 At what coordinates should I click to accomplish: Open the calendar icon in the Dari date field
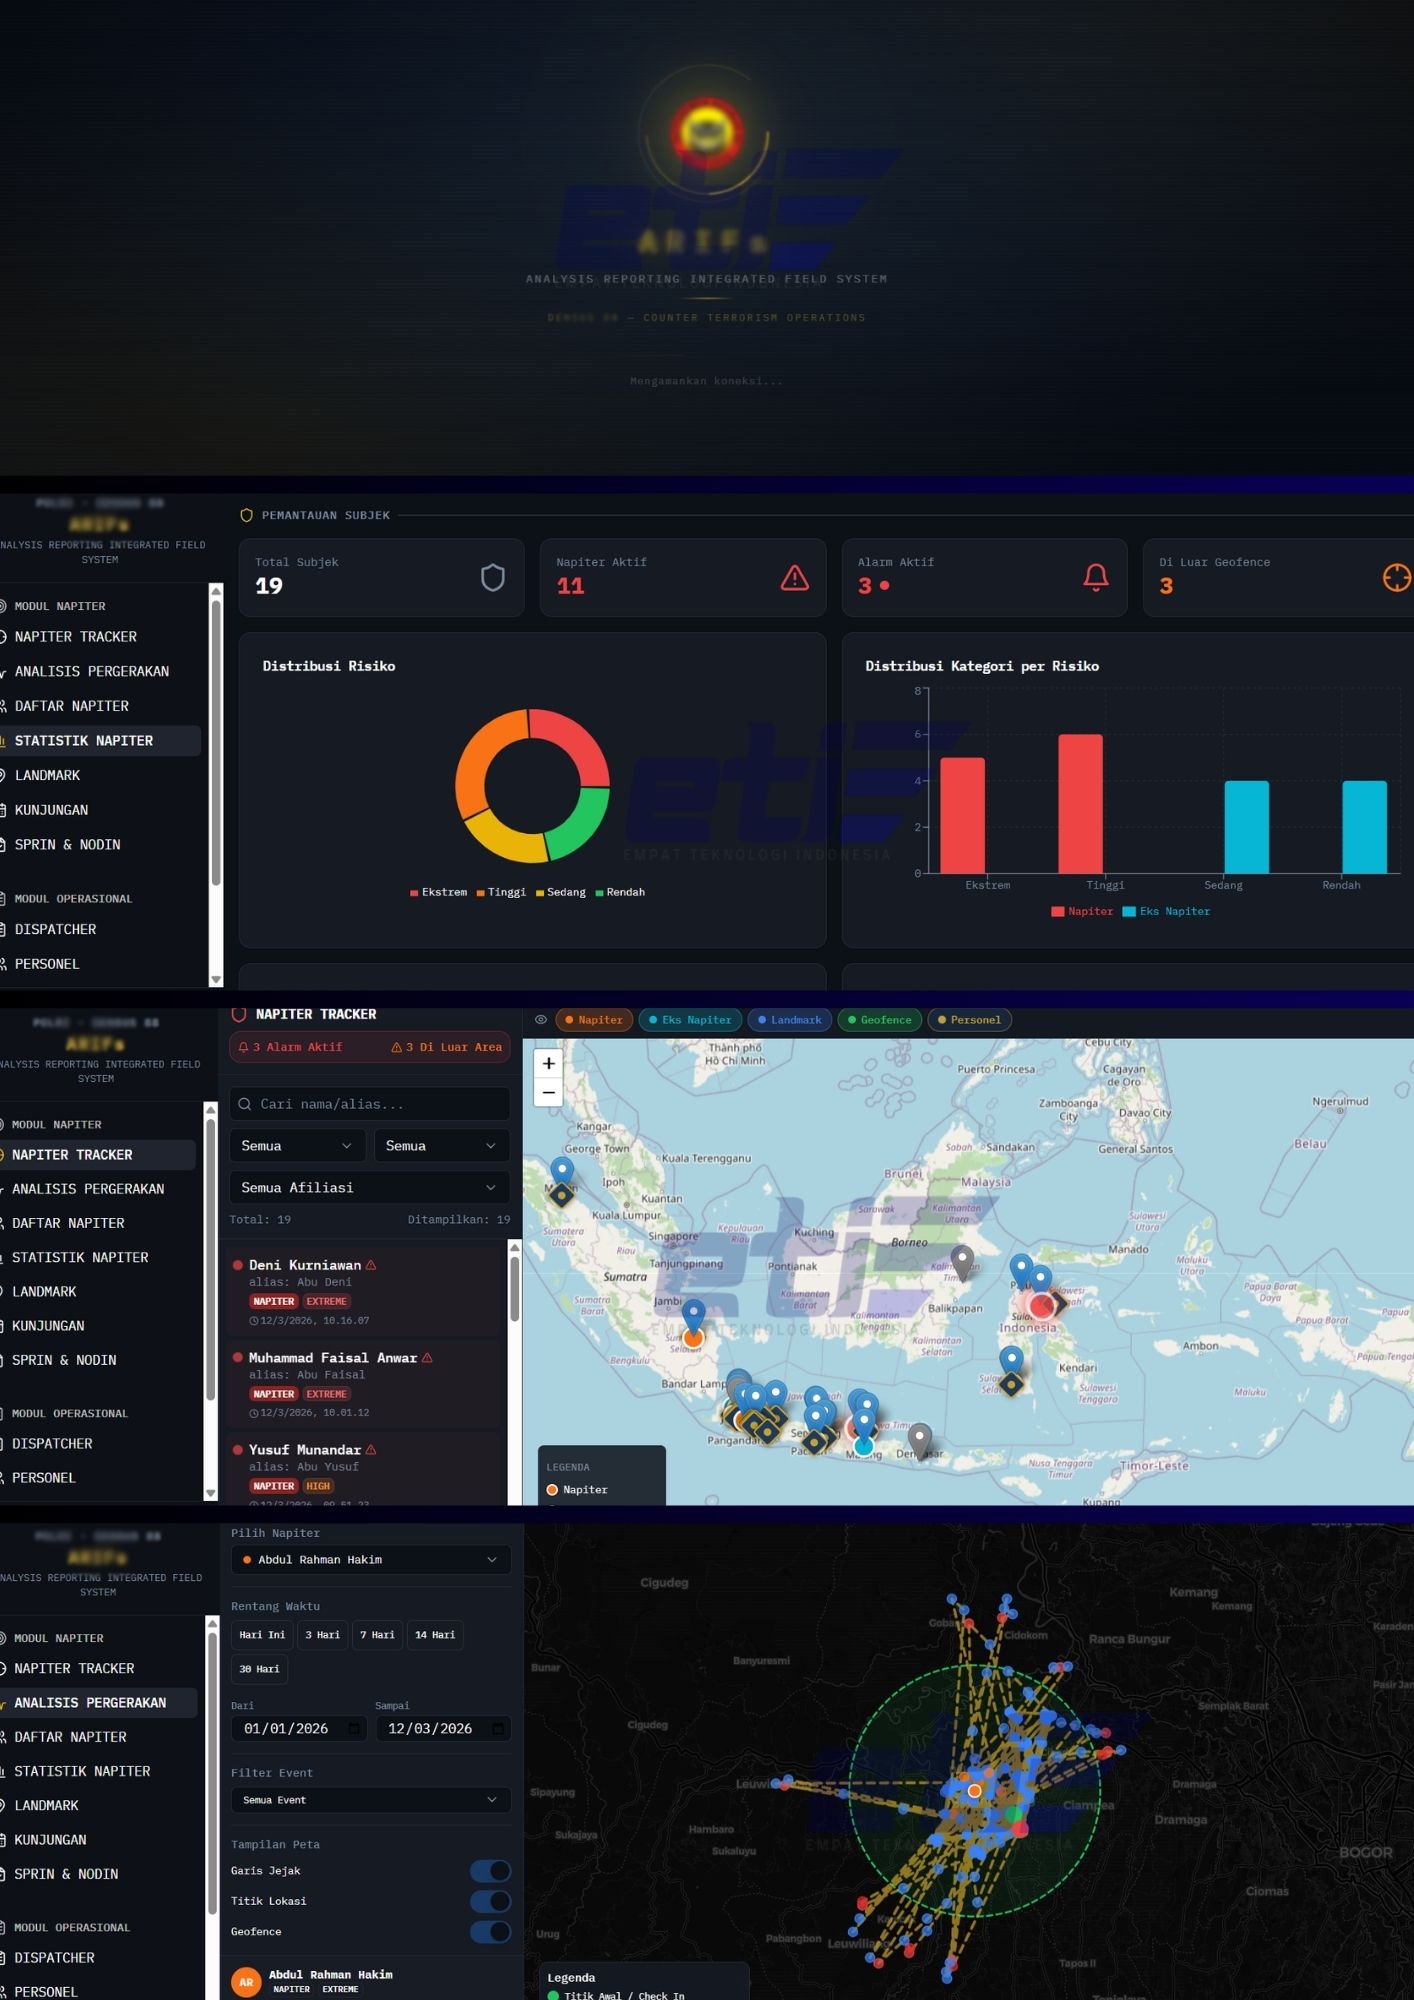click(354, 1728)
